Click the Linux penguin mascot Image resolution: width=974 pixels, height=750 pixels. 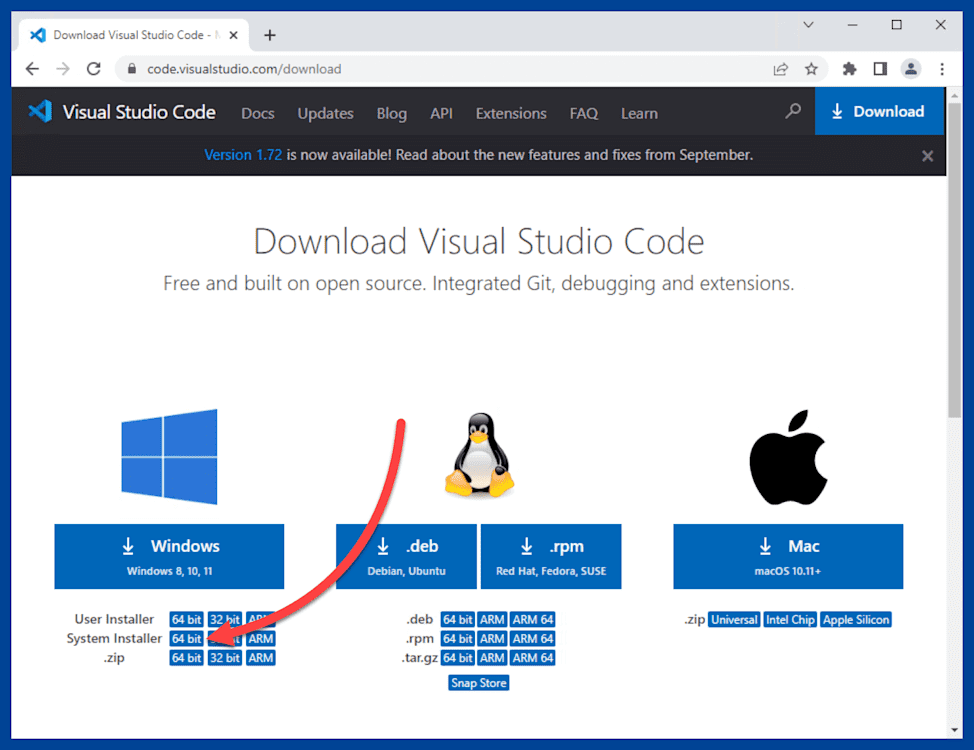(x=479, y=456)
